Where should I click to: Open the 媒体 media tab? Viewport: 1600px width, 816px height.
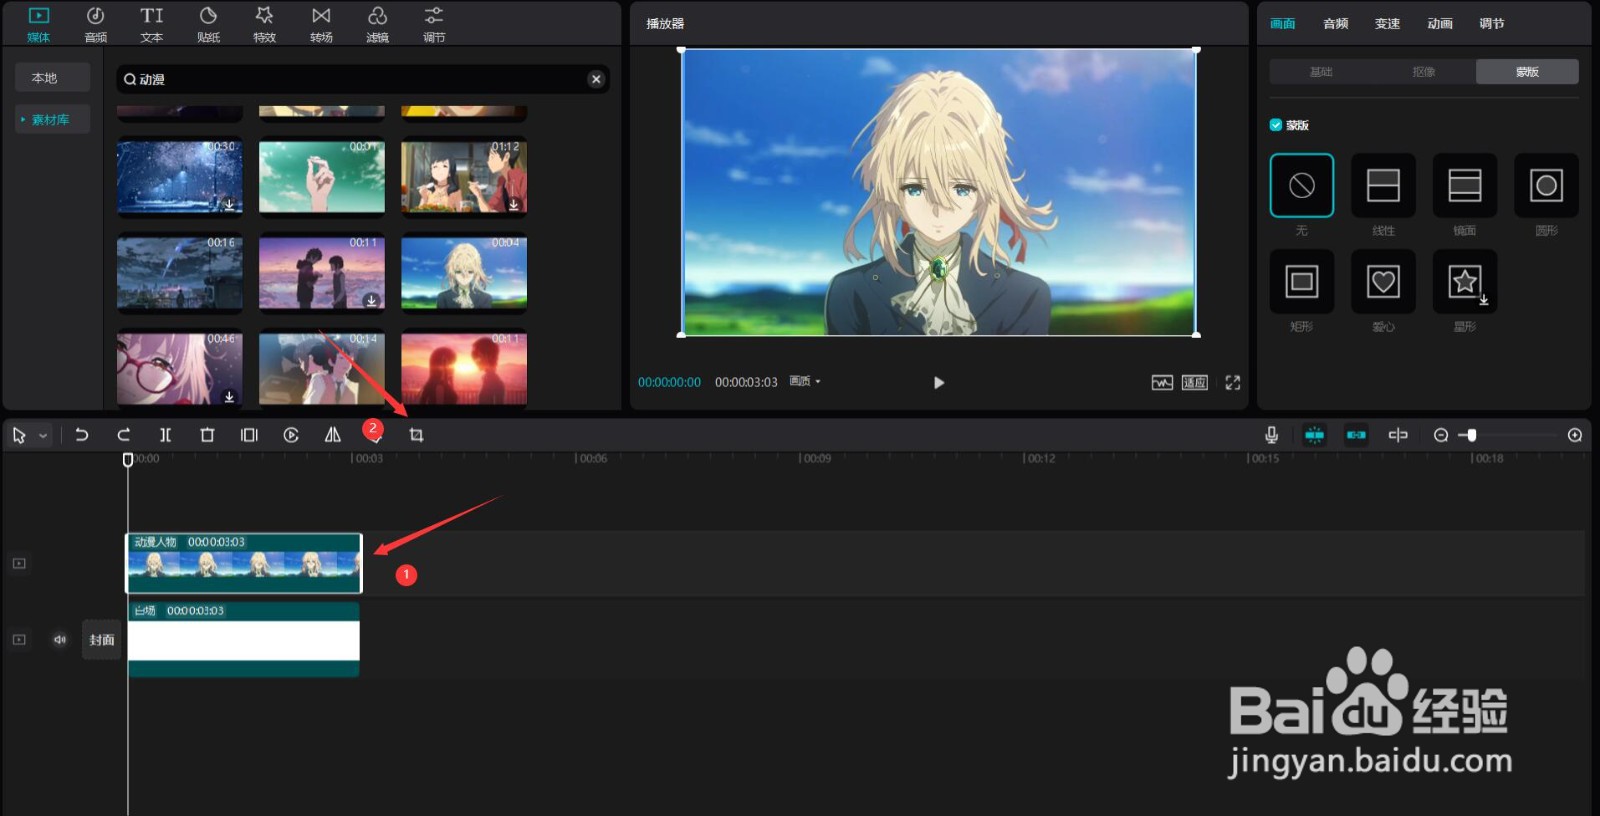(x=39, y=25)
